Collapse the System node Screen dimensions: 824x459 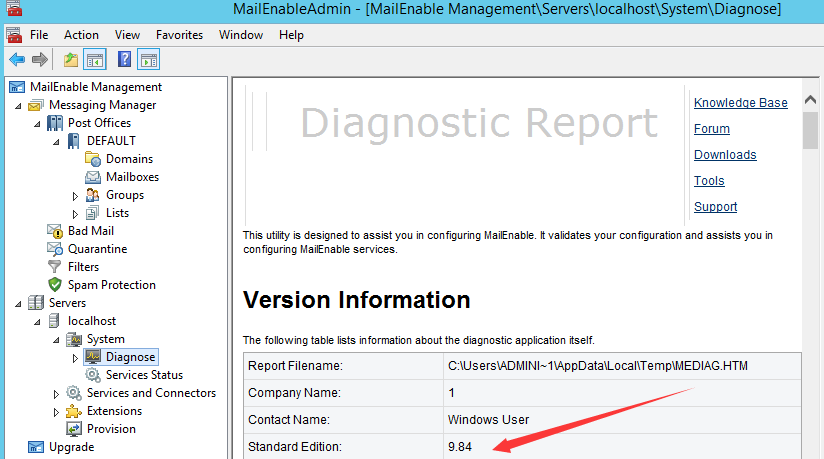[56, 340]
